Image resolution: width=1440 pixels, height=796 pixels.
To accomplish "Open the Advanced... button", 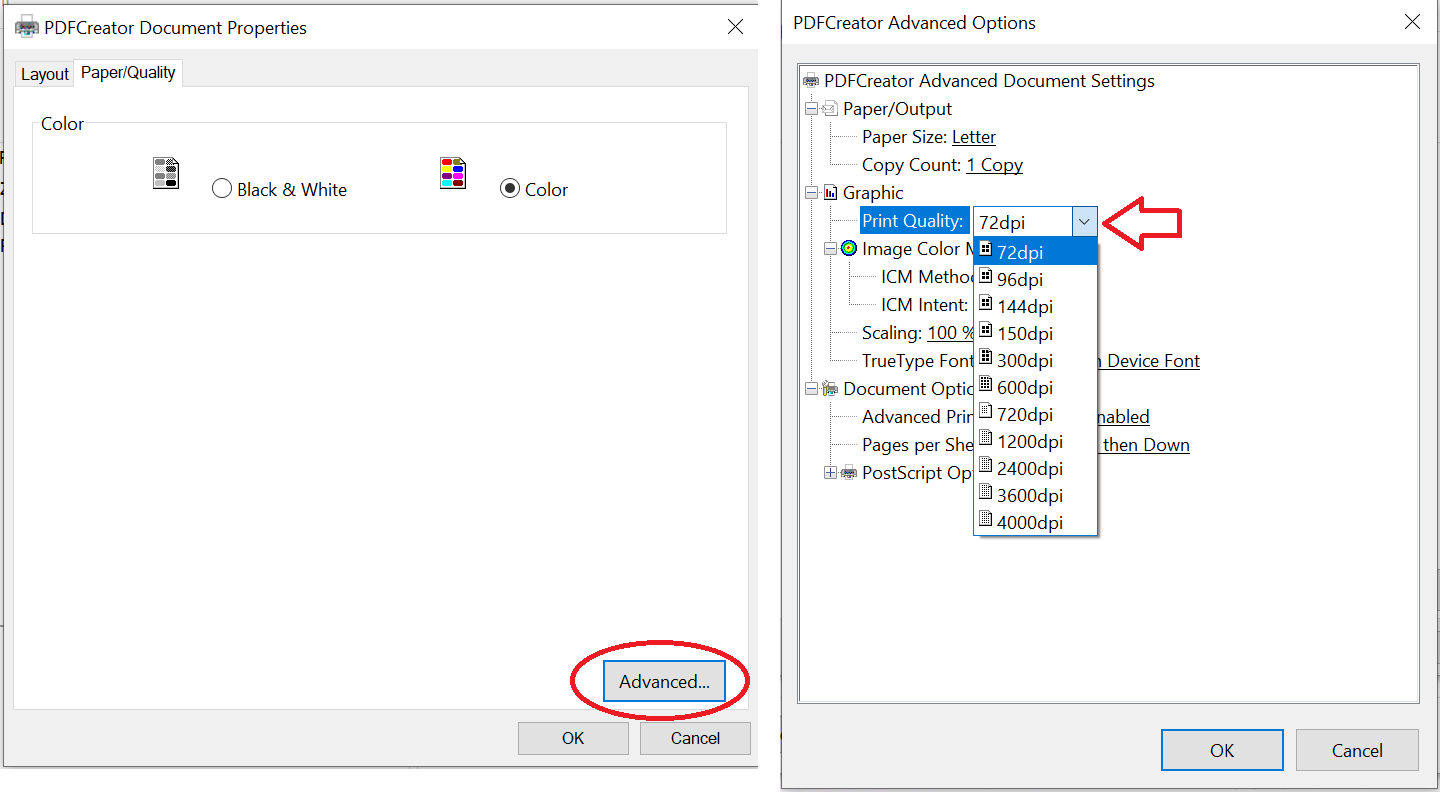I will pyautogui.click(x=664, y=681).
